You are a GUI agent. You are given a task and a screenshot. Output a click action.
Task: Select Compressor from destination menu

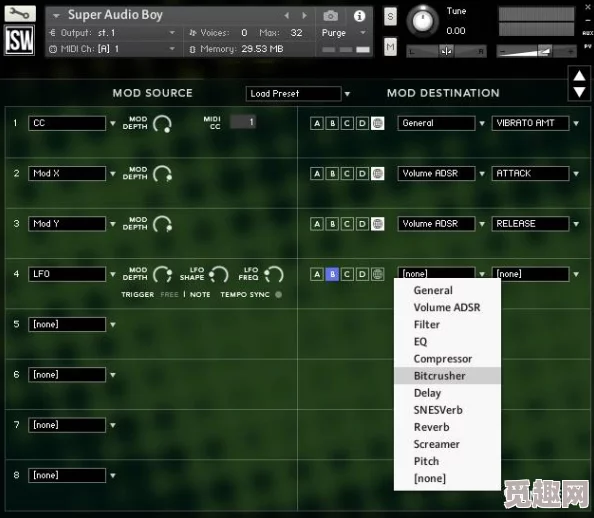(x=447, y=359)
